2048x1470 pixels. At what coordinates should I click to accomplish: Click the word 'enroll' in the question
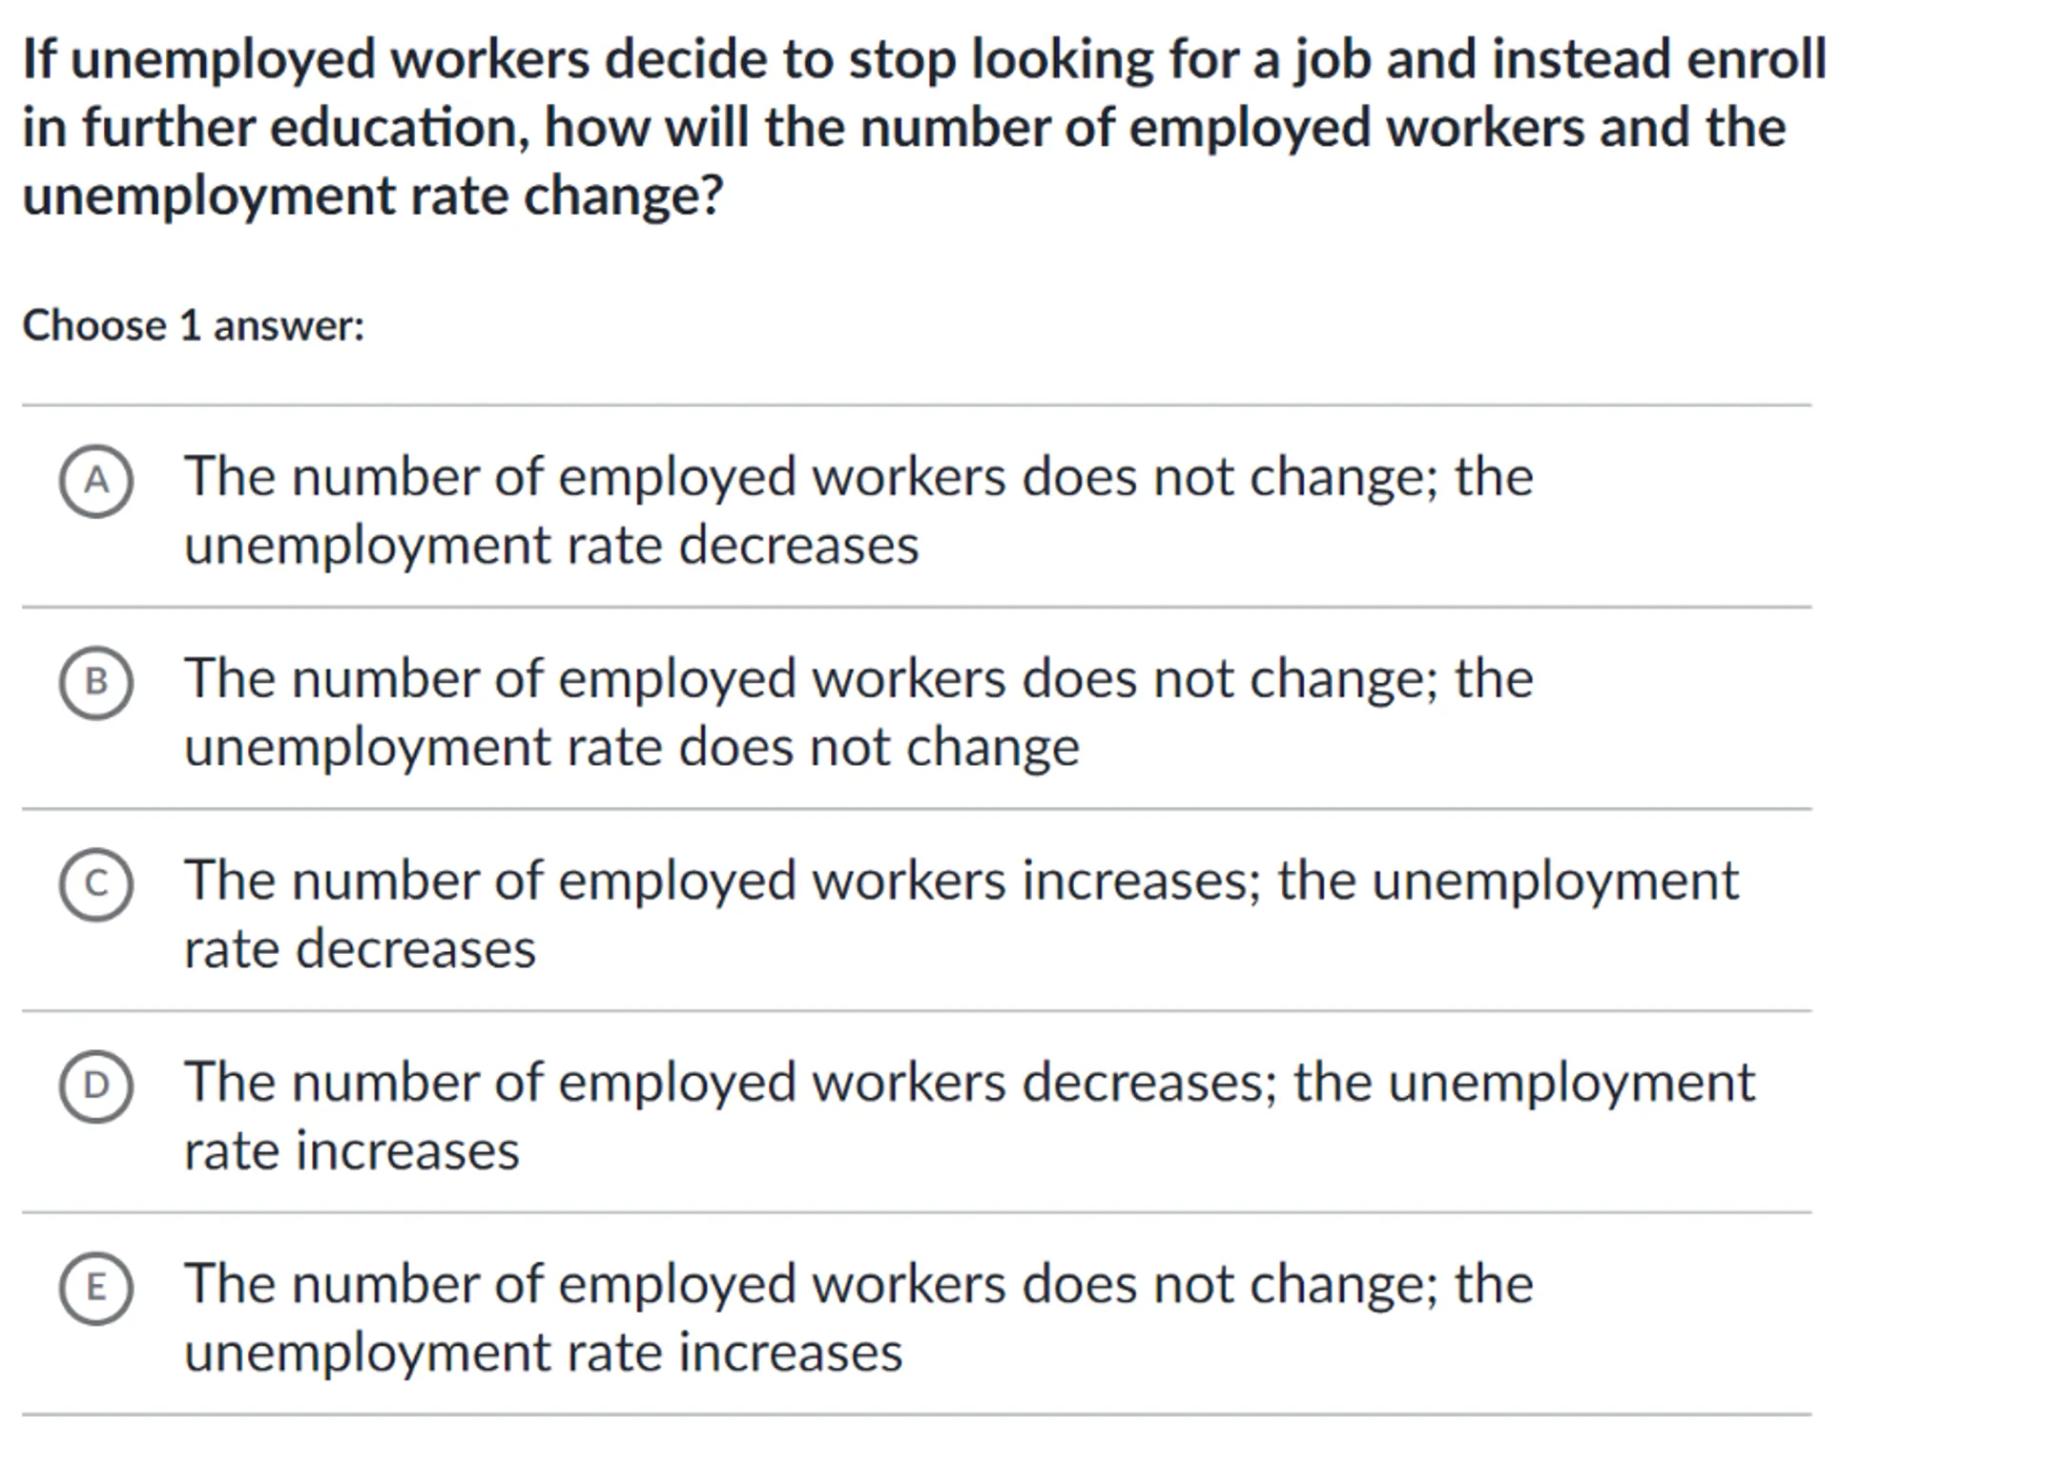click(x=1756, y=58)
